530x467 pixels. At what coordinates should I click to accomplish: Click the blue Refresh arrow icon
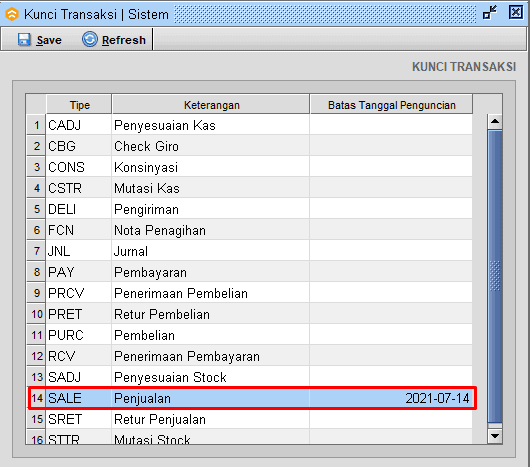tap(90, 40)
